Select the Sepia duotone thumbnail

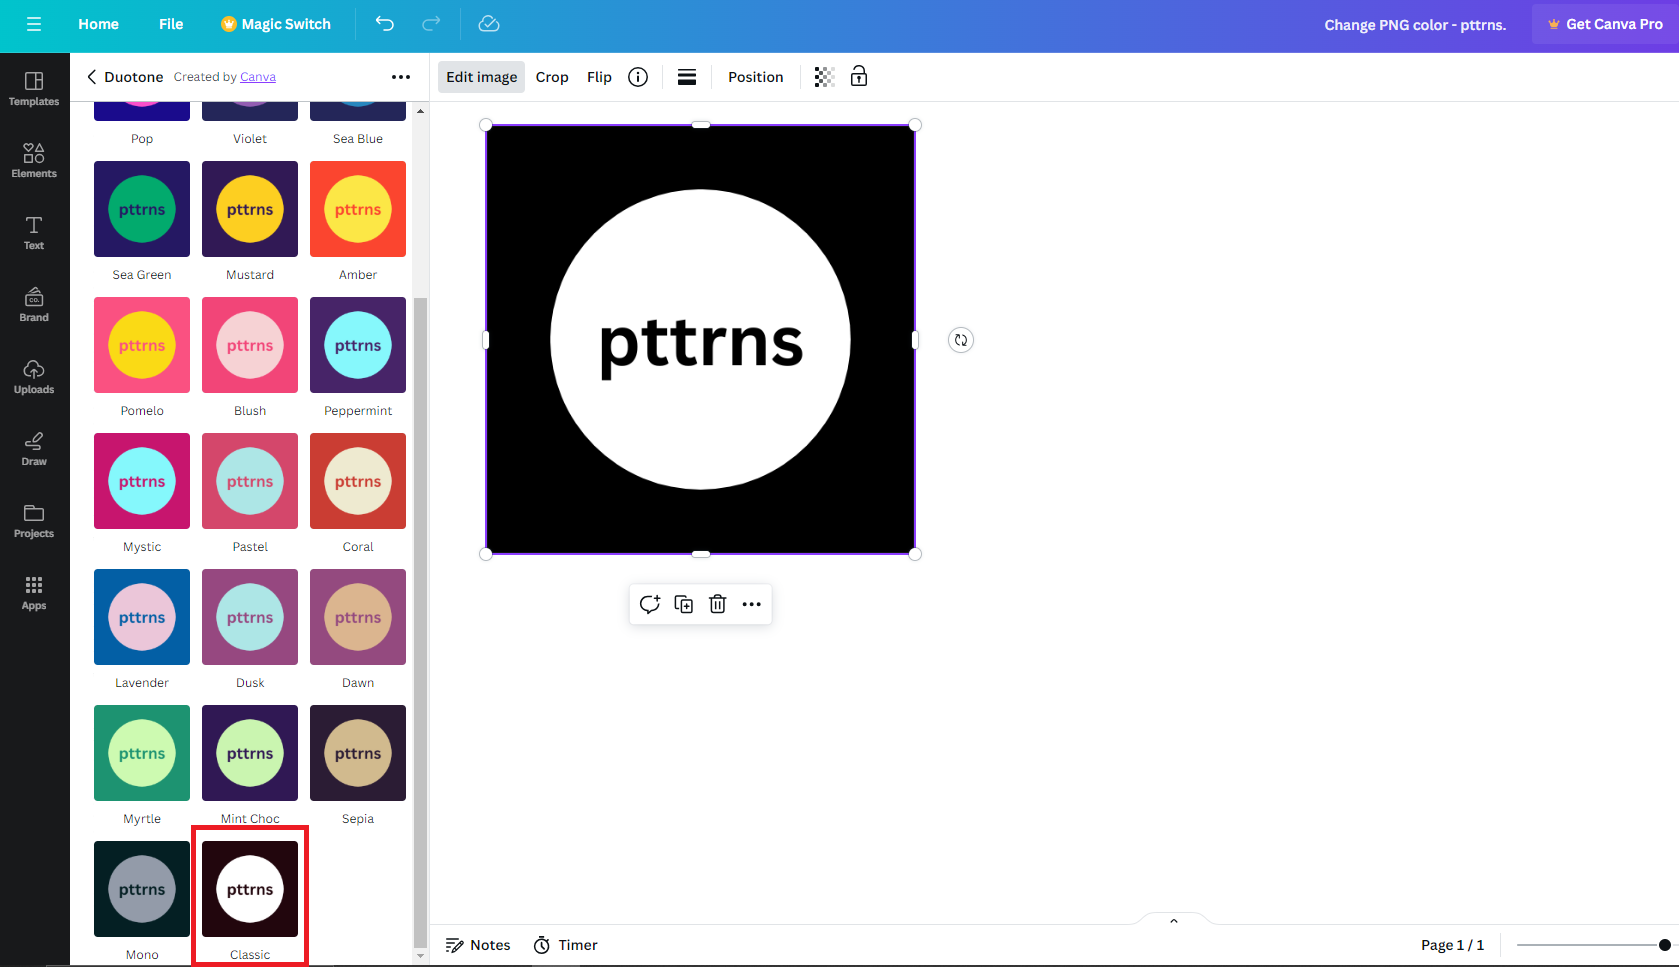tap(358, 753)
